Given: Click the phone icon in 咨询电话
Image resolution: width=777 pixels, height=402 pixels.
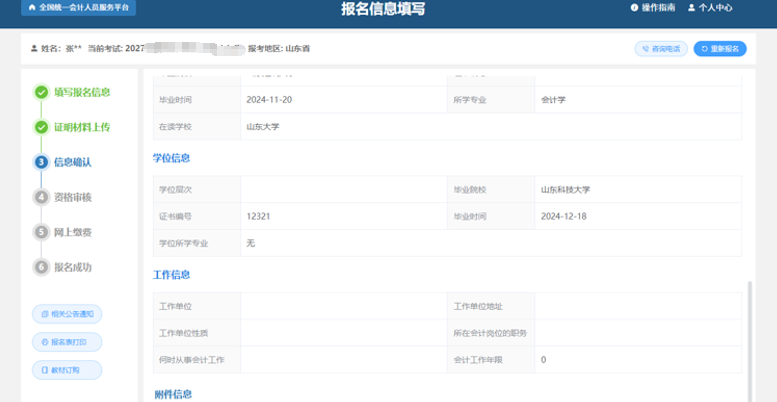Looking at the screenshot, I should (646, 49).
